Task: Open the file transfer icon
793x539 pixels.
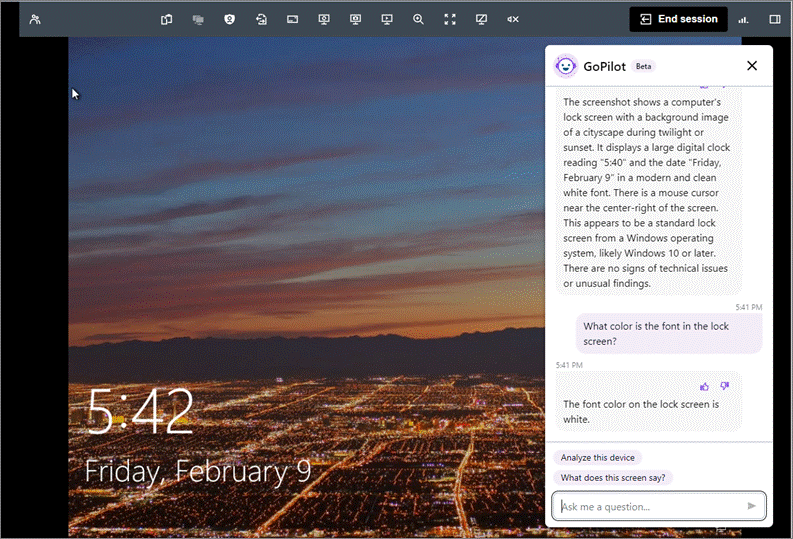Action: point(261,19)
